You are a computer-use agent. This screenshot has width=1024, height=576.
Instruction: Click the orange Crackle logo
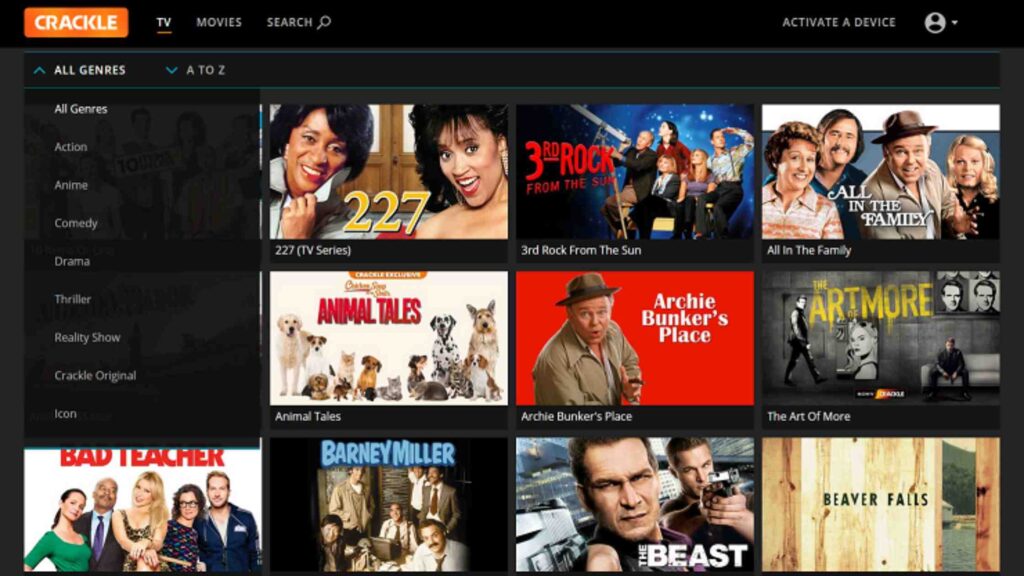click(76, 22)
